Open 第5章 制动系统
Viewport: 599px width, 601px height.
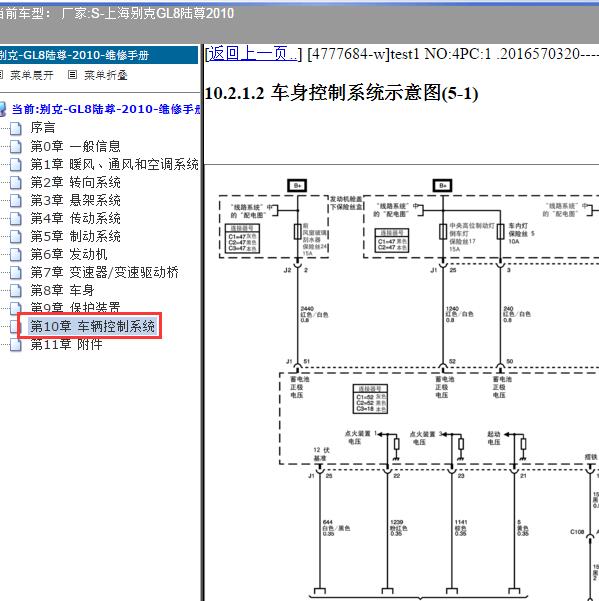pyautogui.click(x=75, y=236)
